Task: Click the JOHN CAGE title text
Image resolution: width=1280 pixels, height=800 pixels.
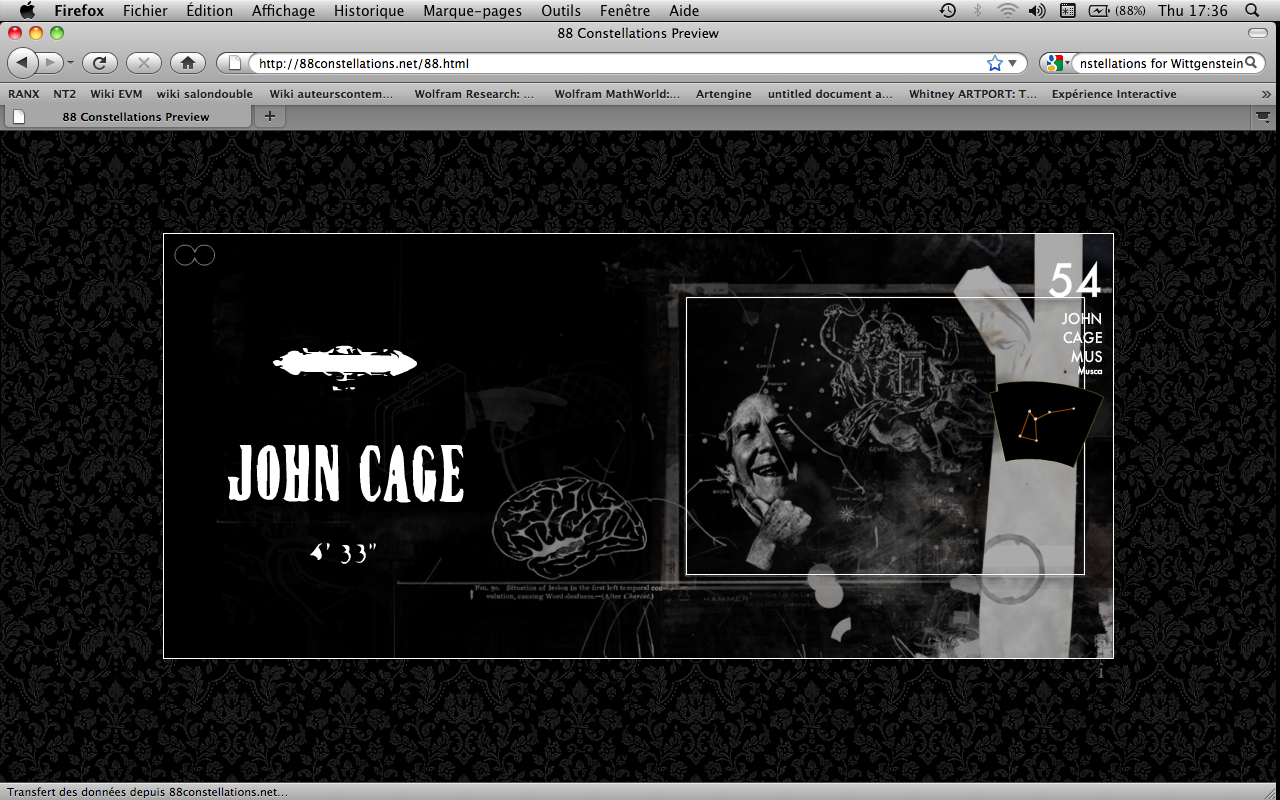Action: click(346, 473)
